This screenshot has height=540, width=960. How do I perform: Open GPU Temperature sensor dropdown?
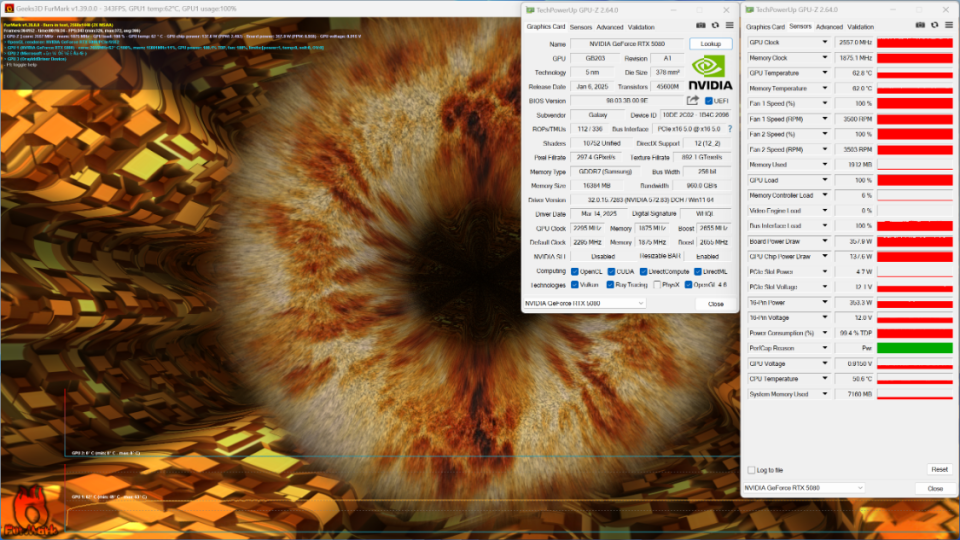click(825, 73)
